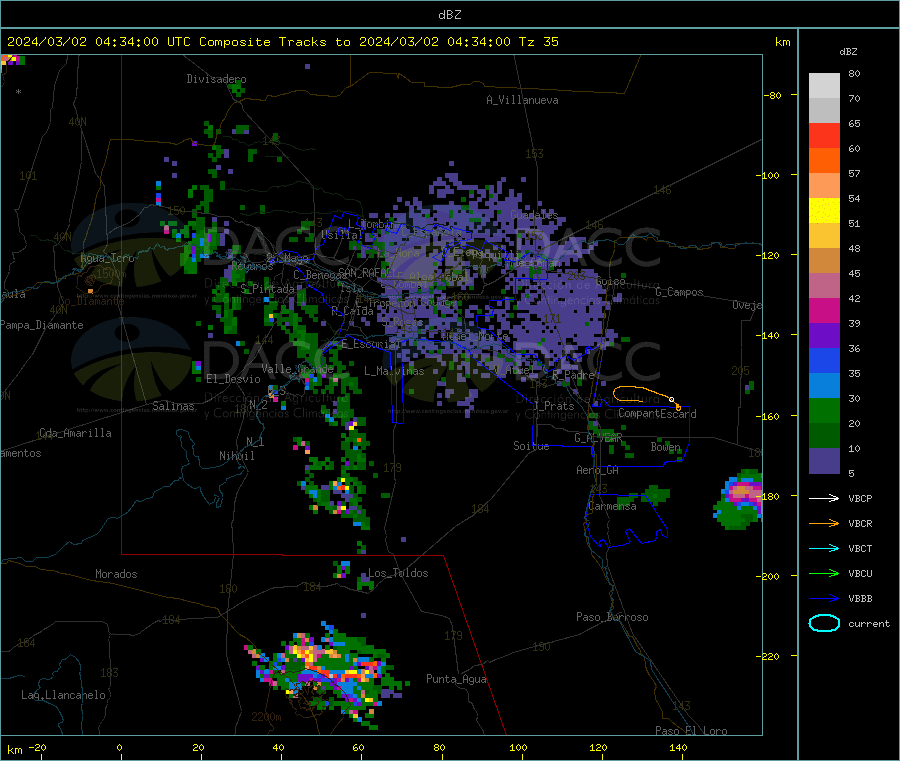
Task: Click the 'current' legend label
Action: [868, 623]
